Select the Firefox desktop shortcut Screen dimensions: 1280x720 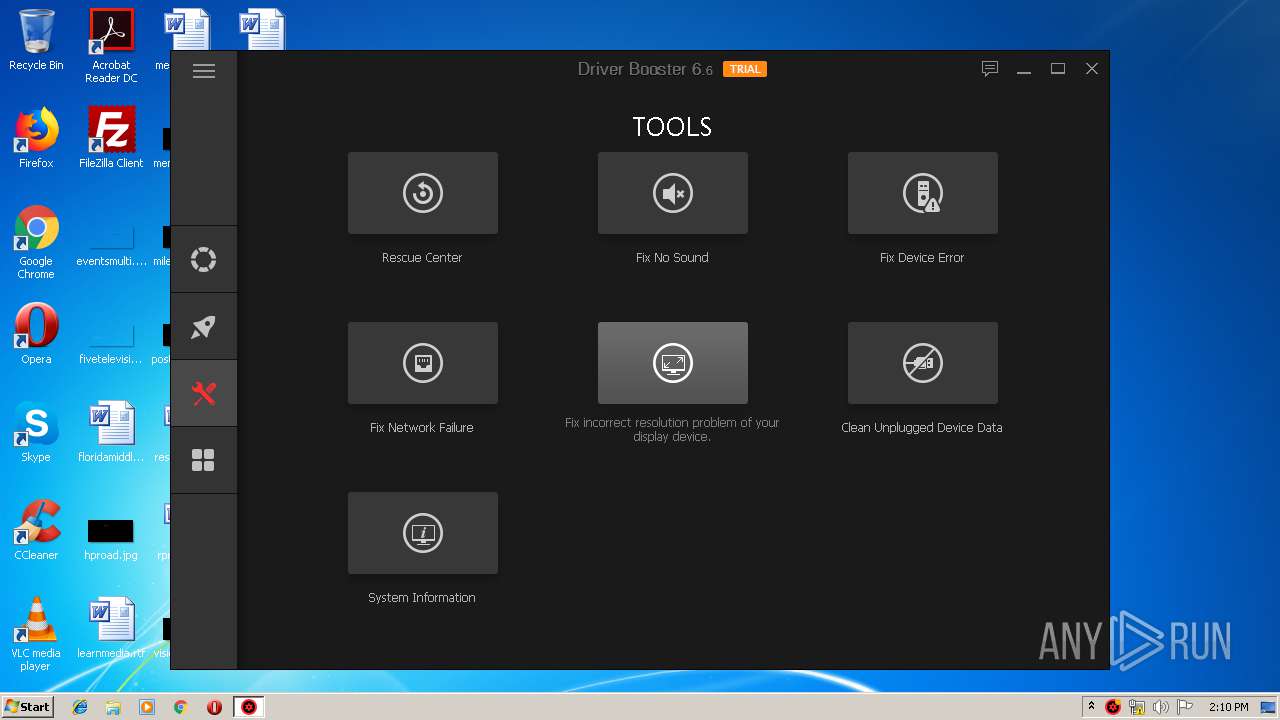[36, 138]
